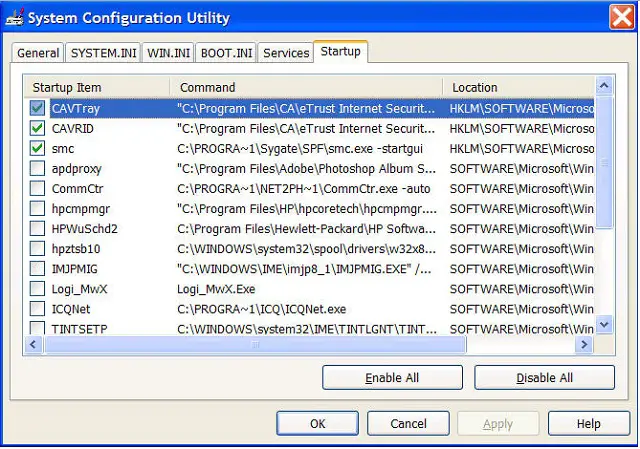Check the HPWuSchd2 startup item
This screenshot has width=640, height=449.
coord(37,228)
